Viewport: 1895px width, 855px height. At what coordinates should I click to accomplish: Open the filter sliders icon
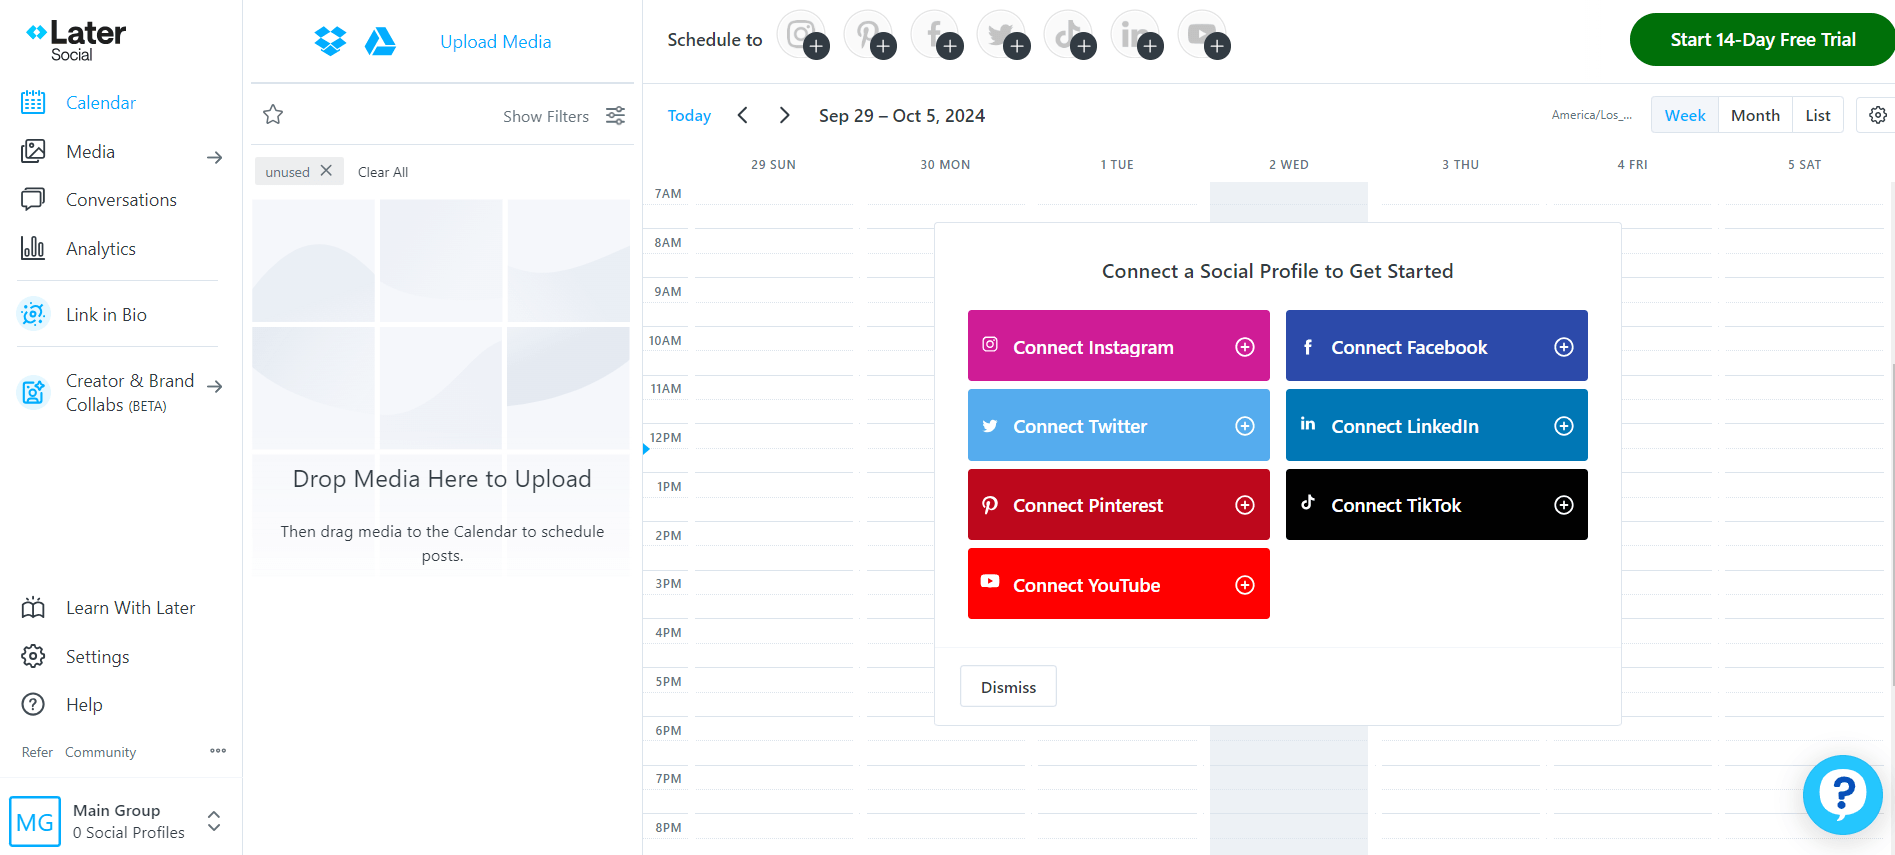(x=616, y=116)
